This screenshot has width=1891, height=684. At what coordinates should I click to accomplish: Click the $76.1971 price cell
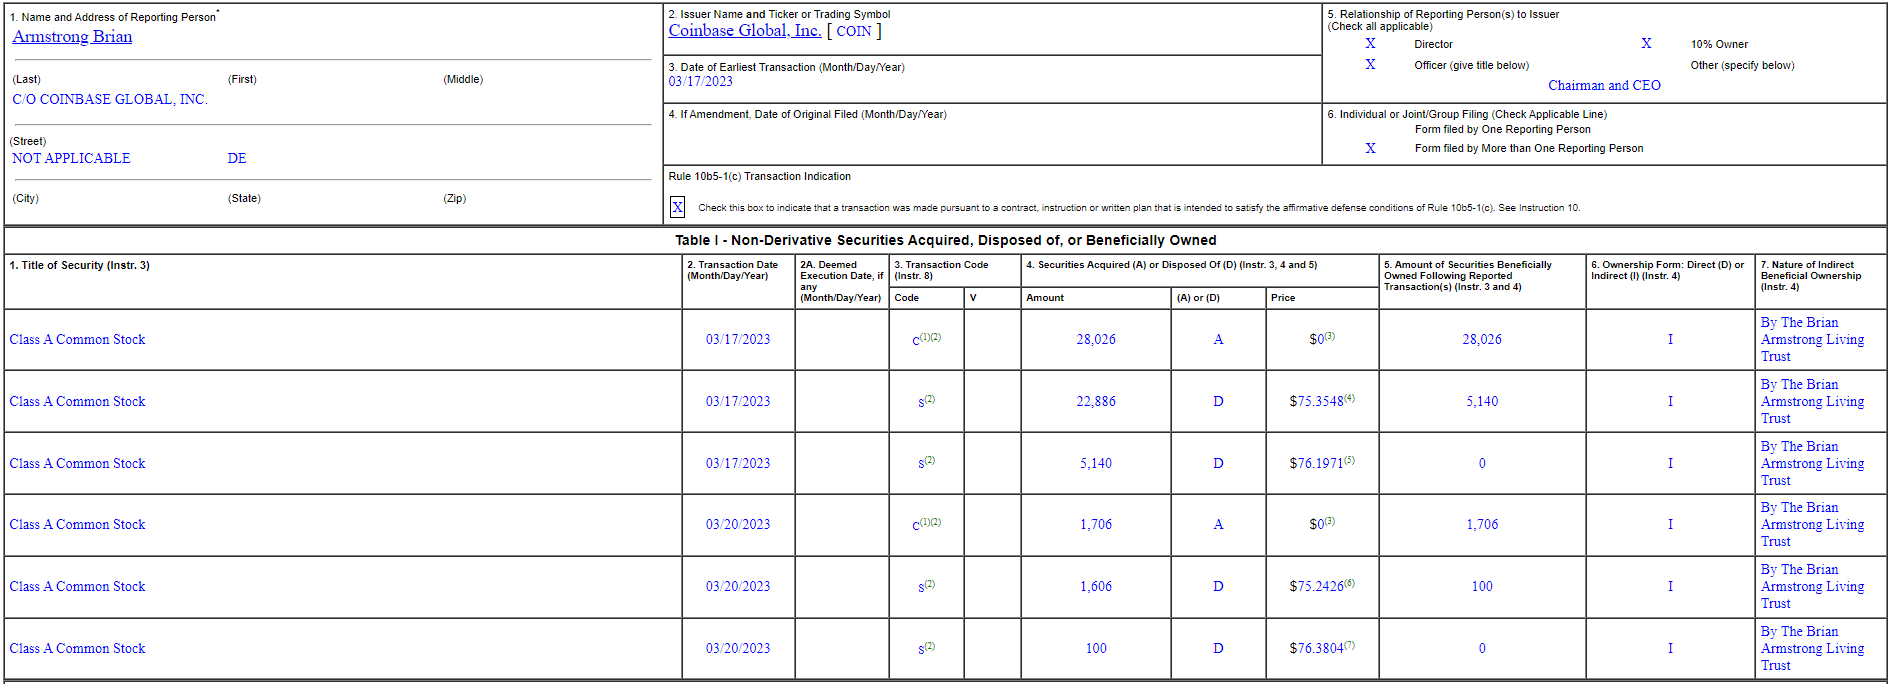[x=1322, y=463]
